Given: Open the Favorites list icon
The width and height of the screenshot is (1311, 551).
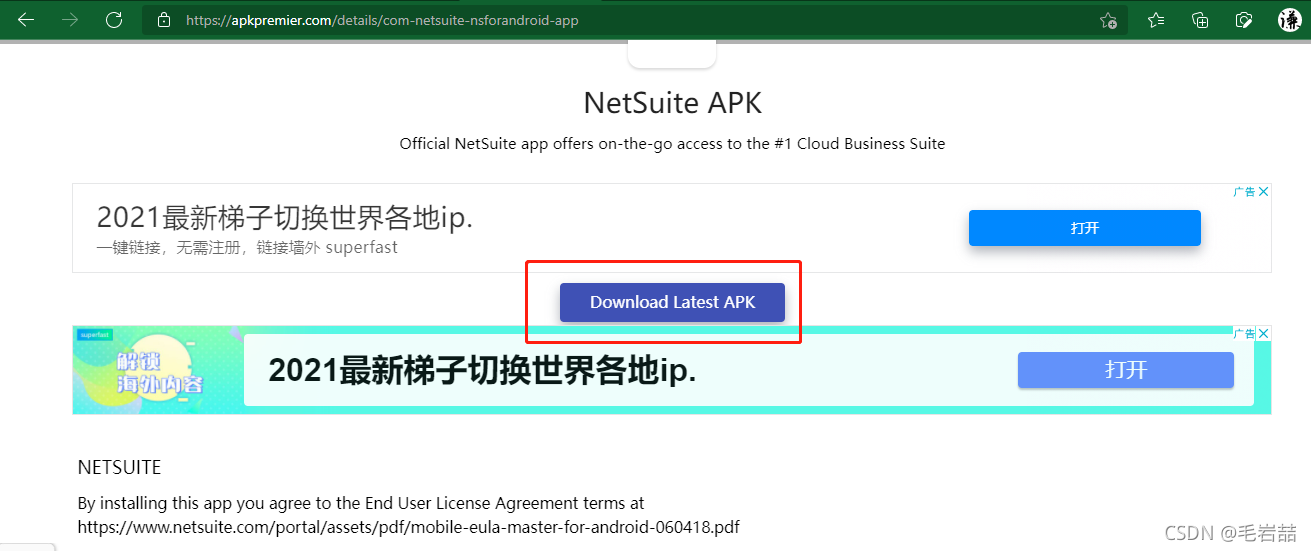Looking at the screenshot, I should coord(1156,20).
